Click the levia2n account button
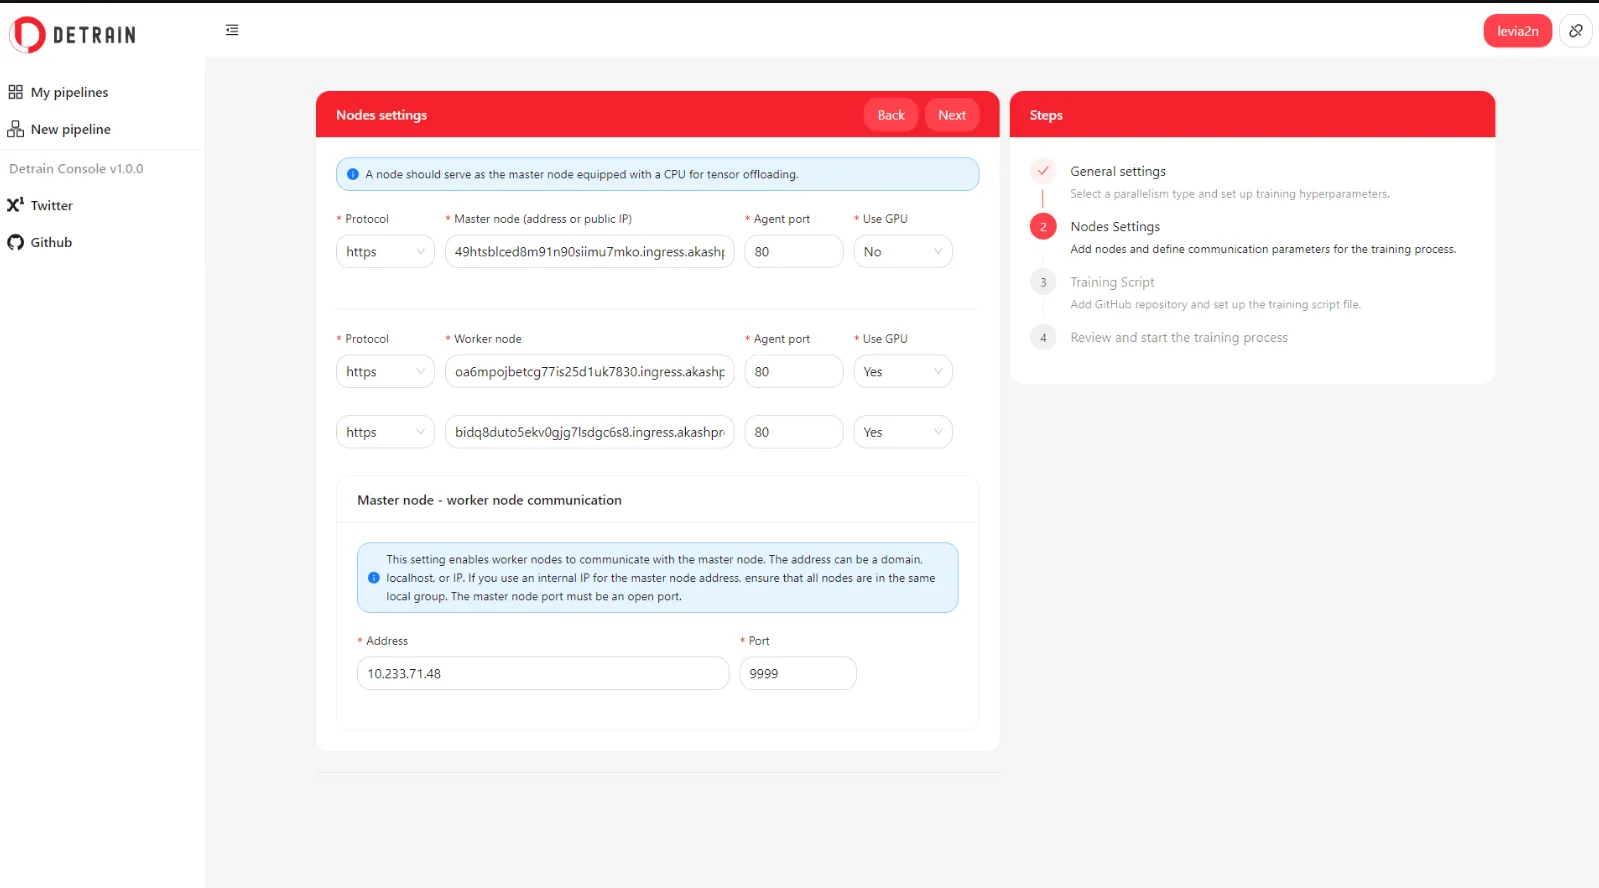 [1517, 31]
